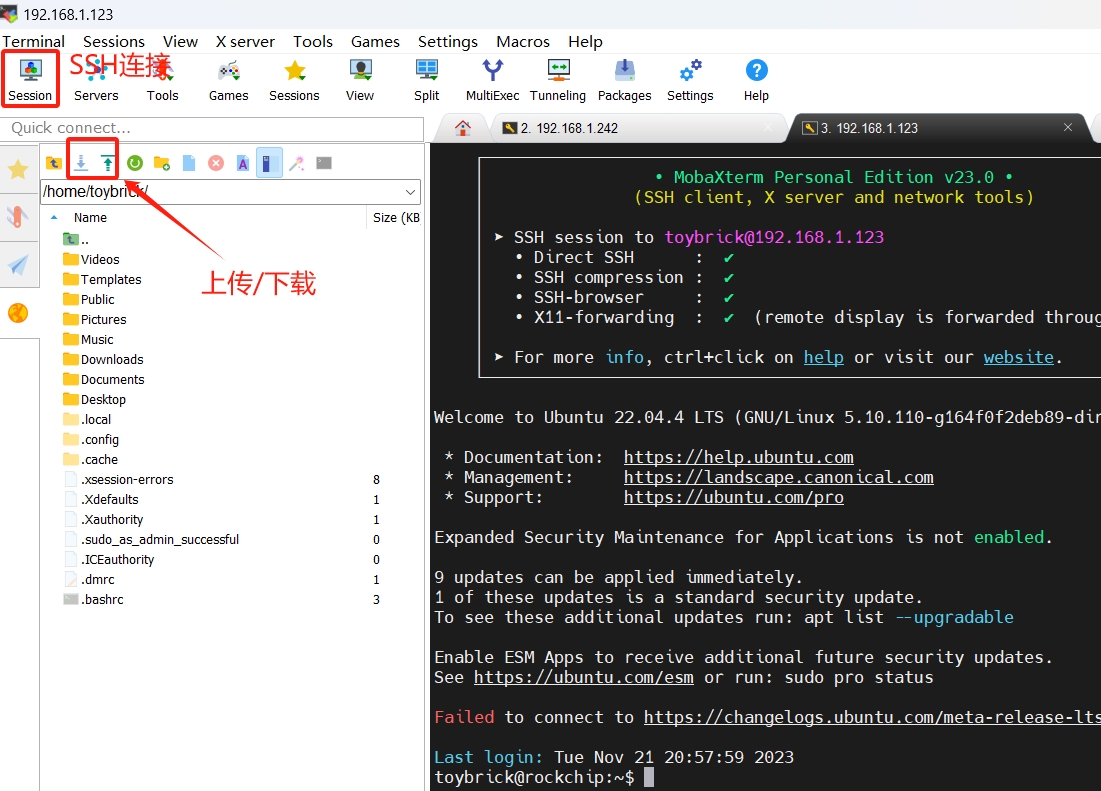Open the Packages toolbar icon
This screenshot has width=1101, height=791.
pyautogui.click(x=624, y=79)
